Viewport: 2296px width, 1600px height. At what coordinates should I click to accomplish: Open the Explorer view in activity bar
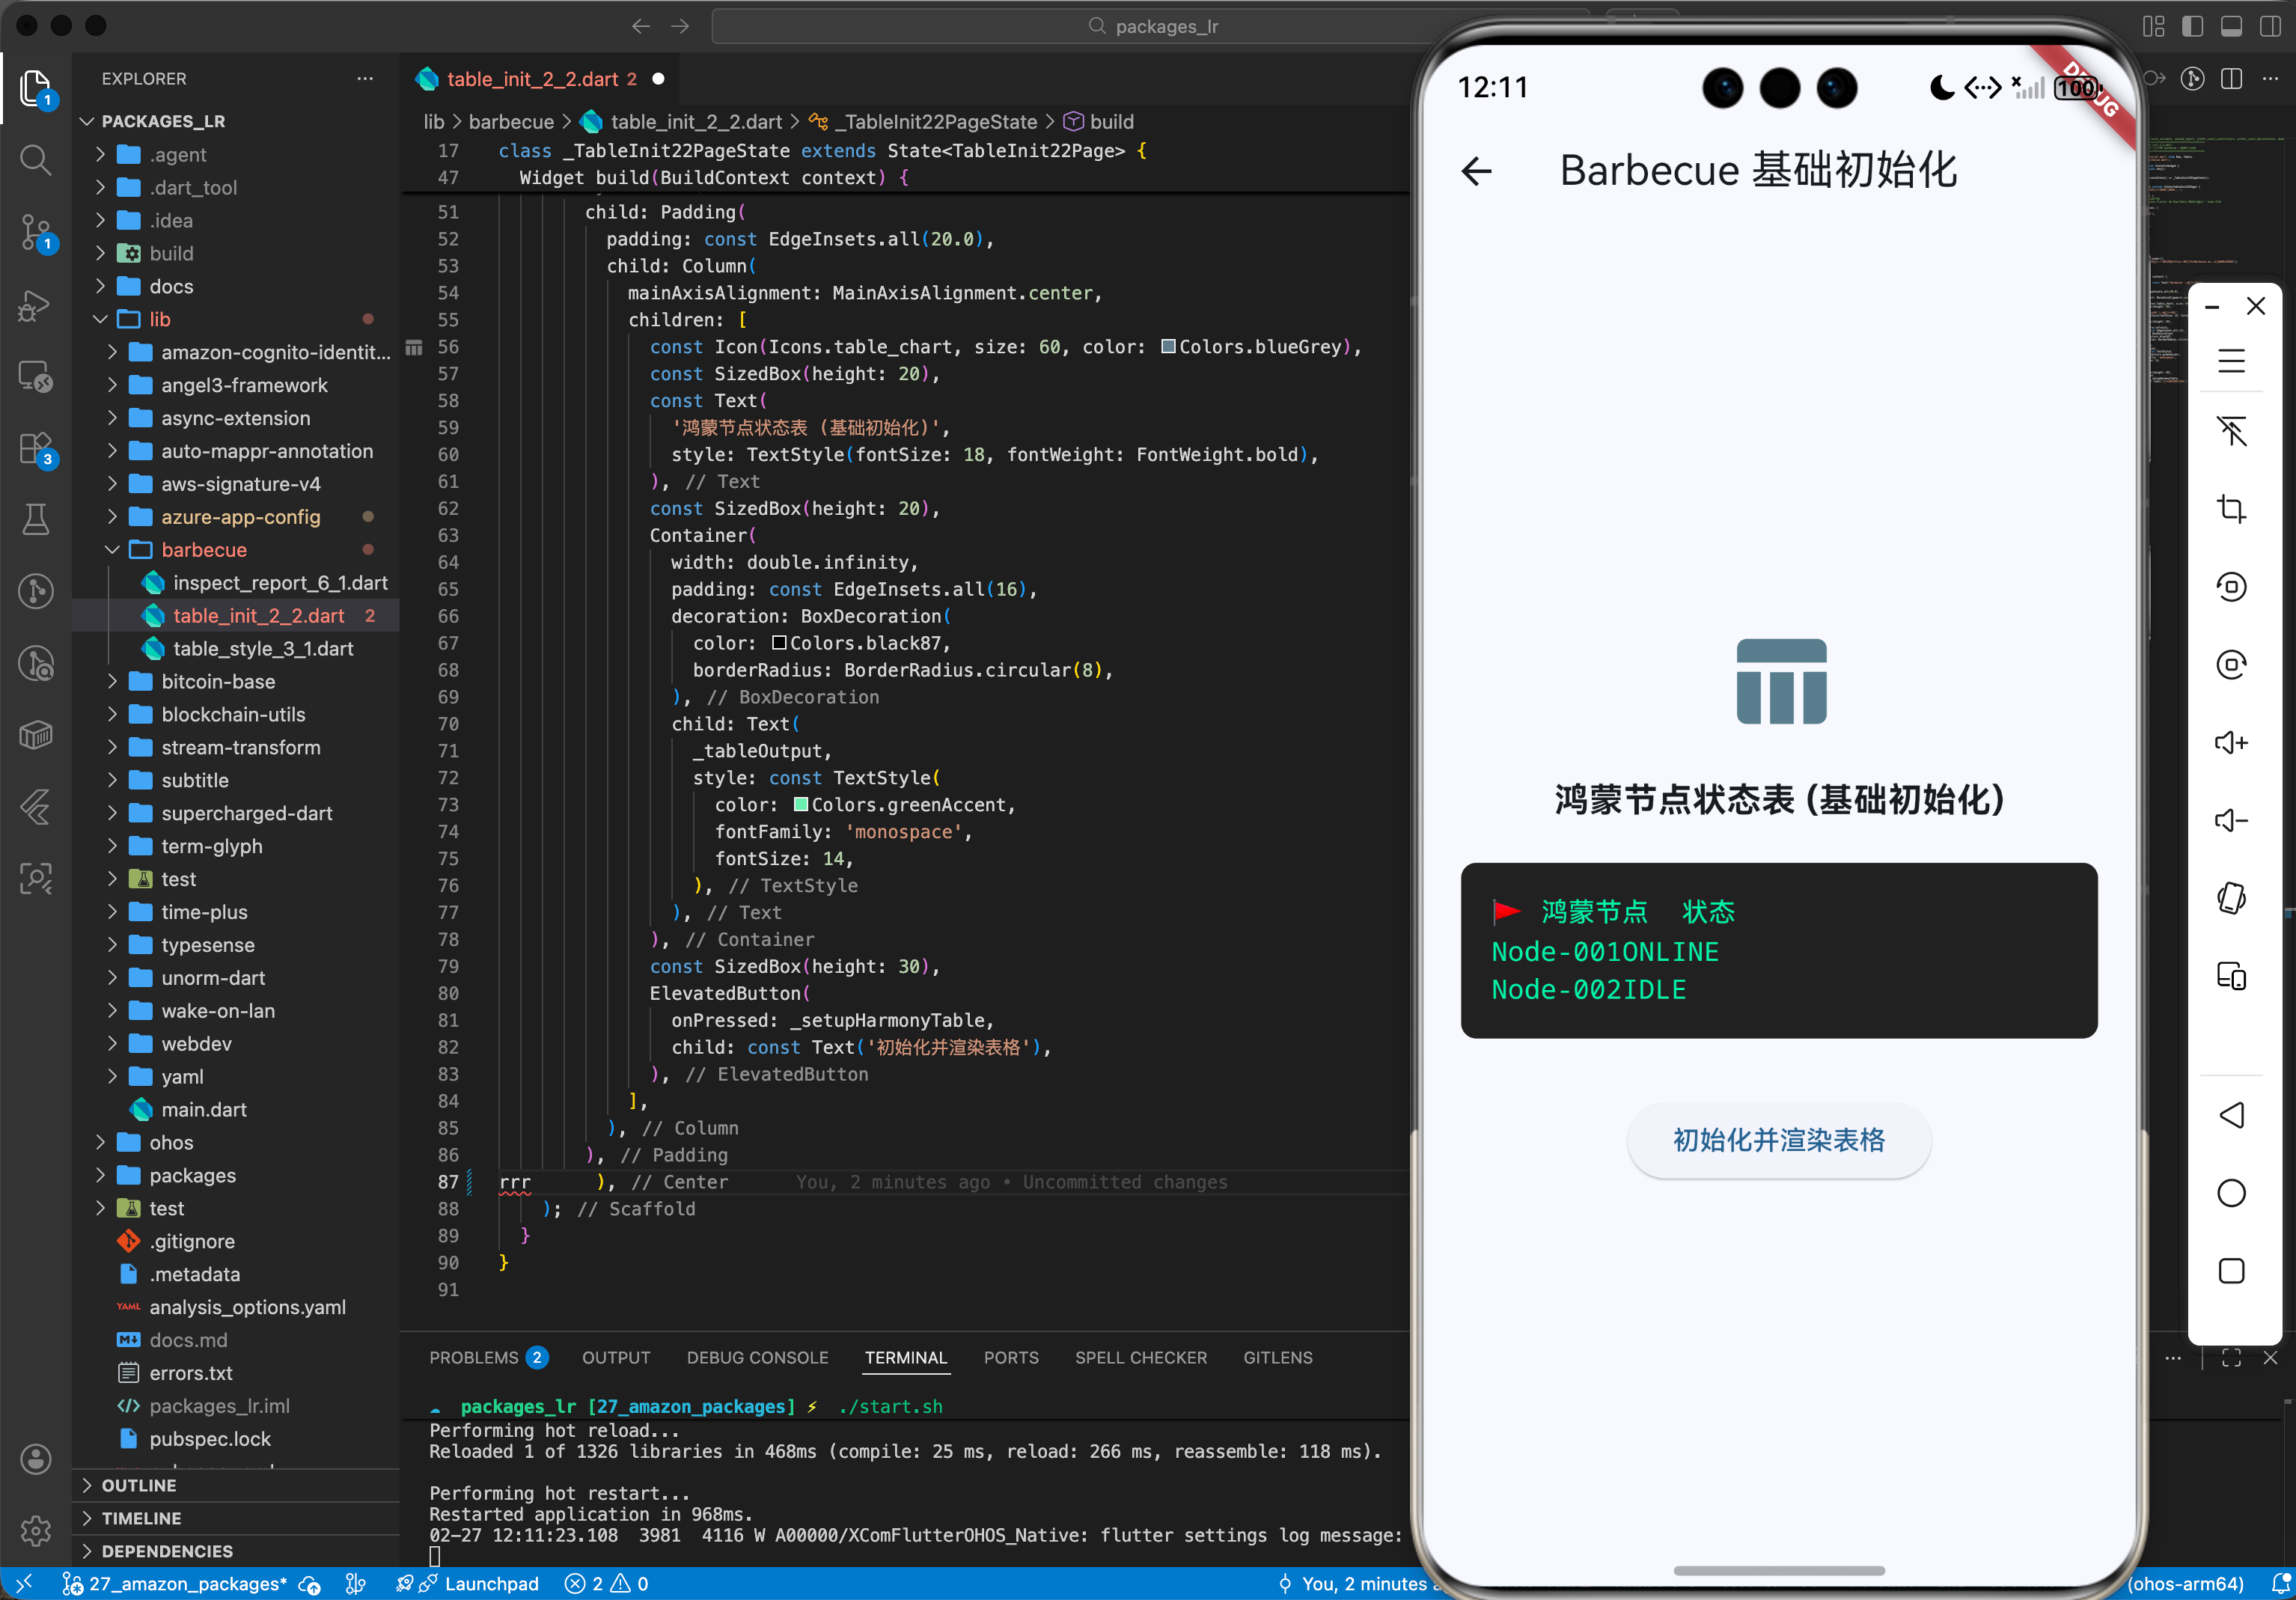click(36, 89)
